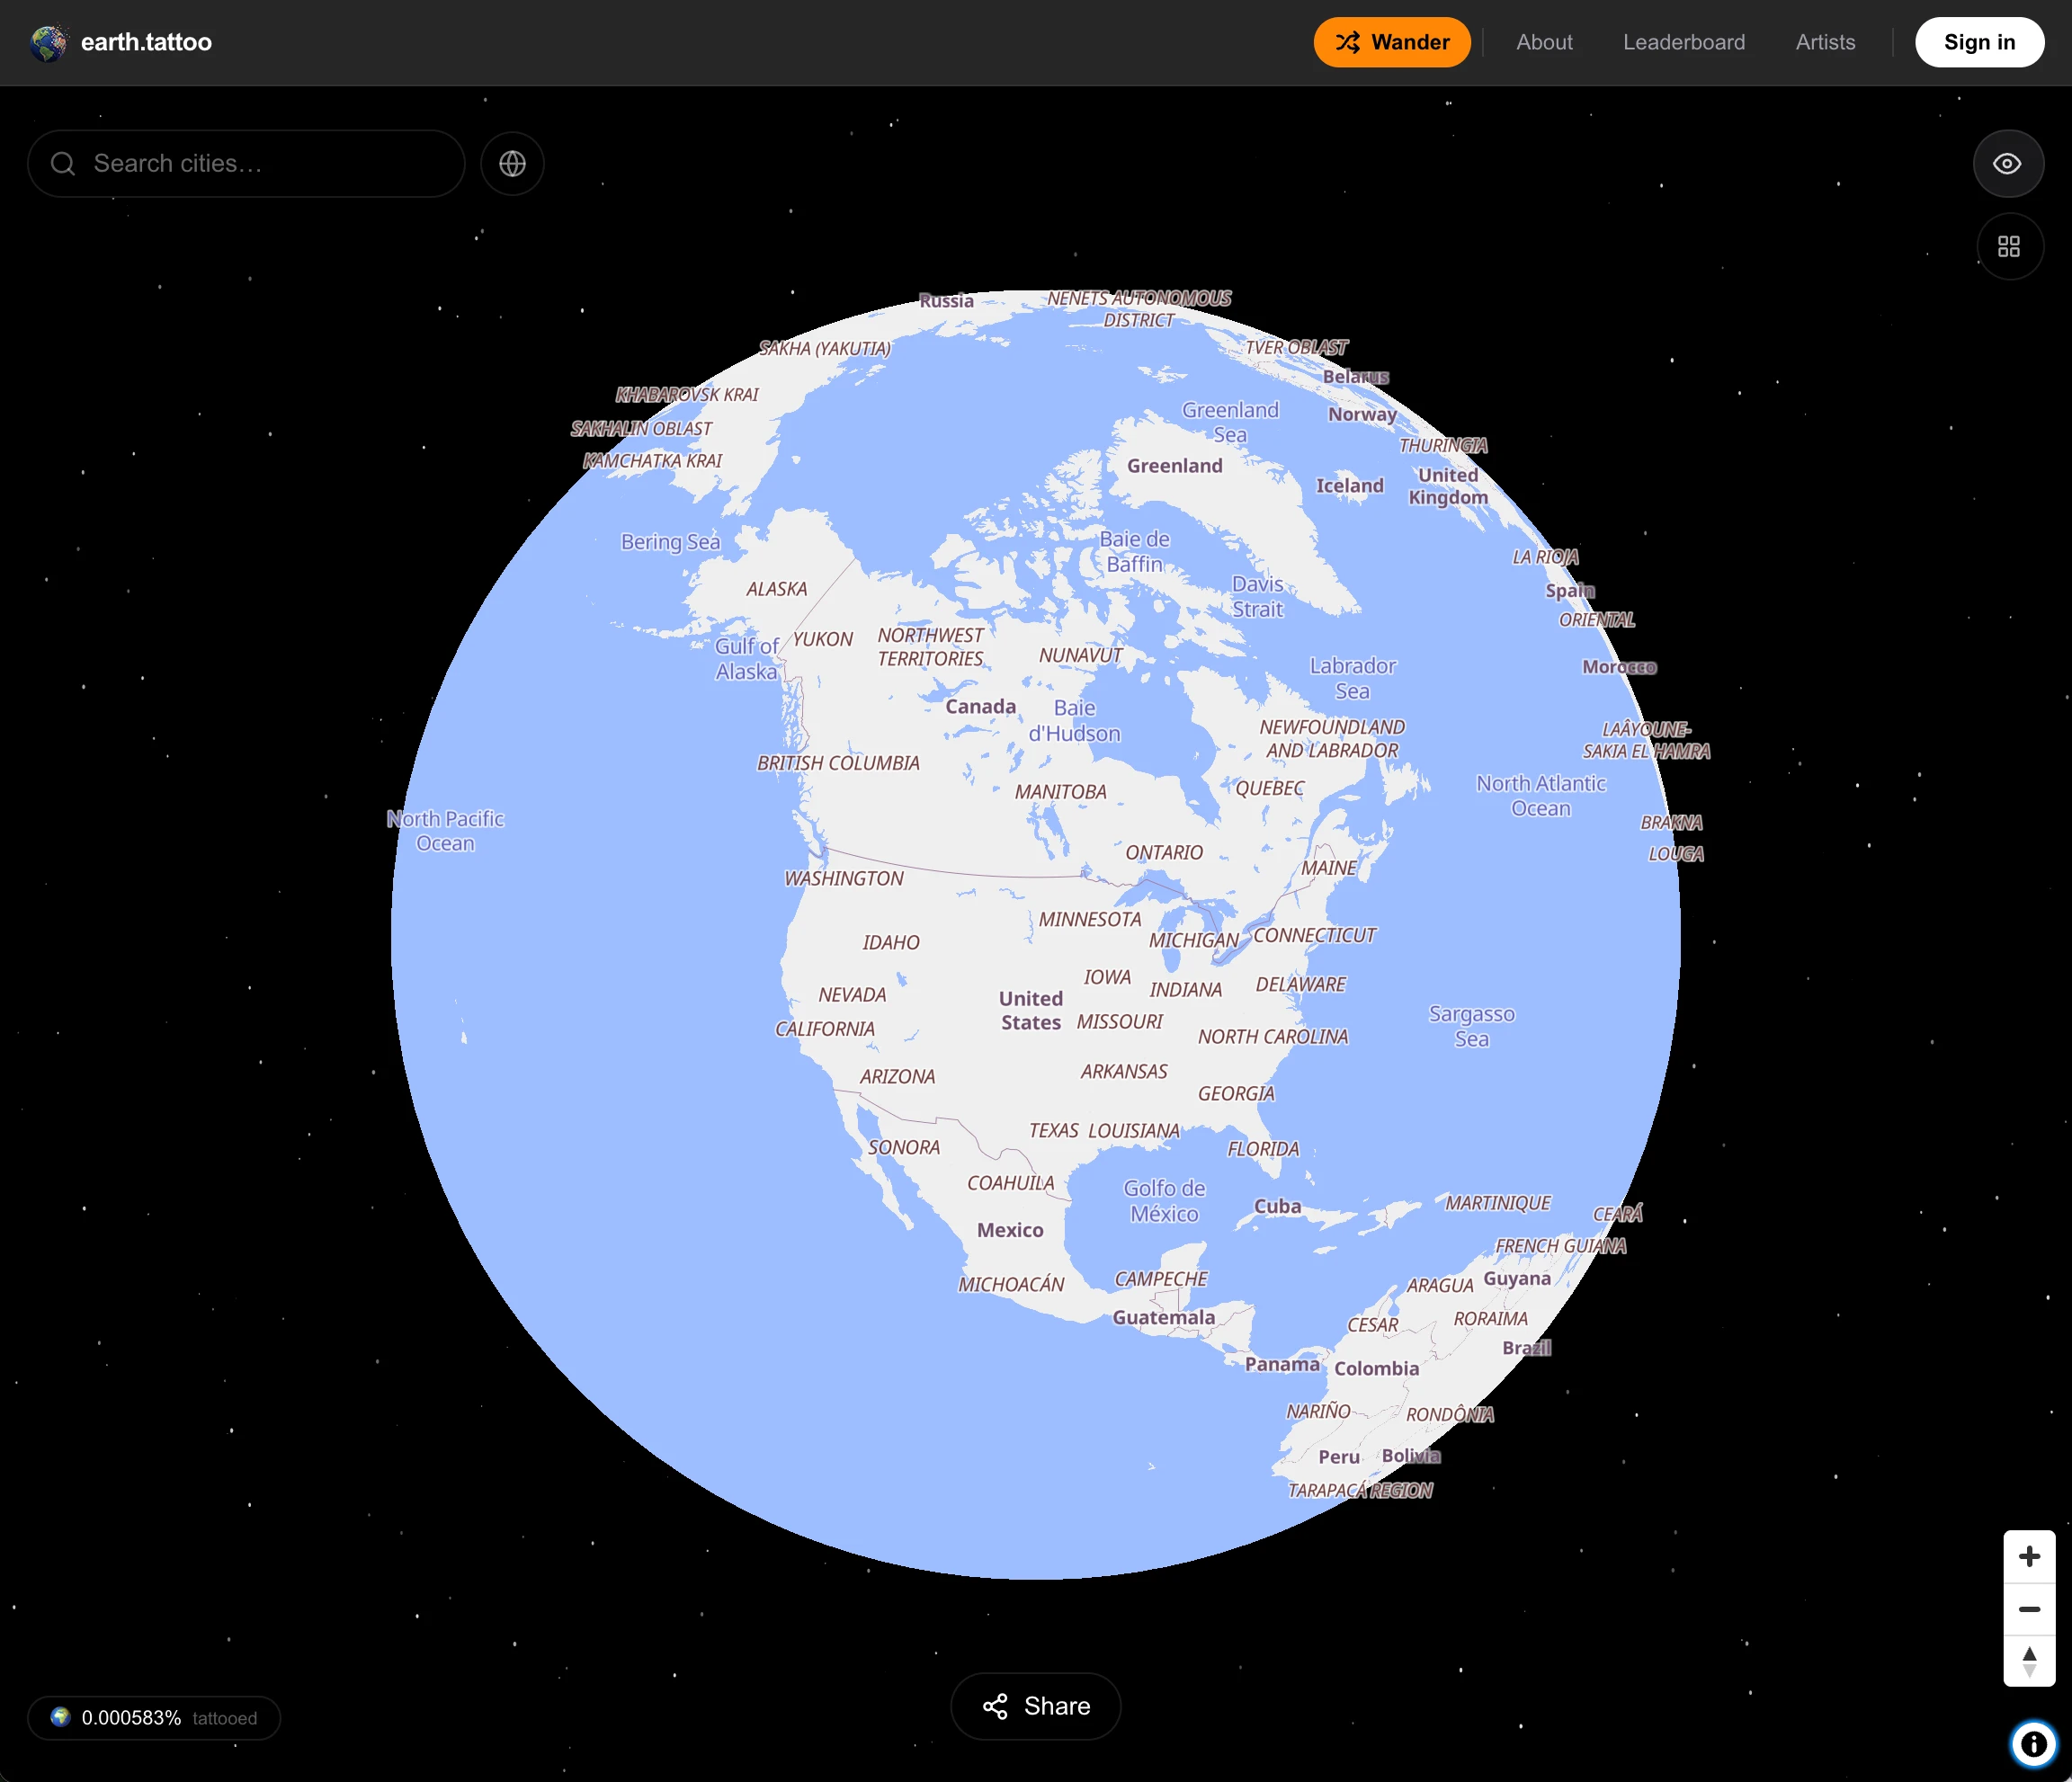Image resolution: width=2072 pixels, height=1782 pixels.
Task: Open the About page
Action: point(1543,42)
